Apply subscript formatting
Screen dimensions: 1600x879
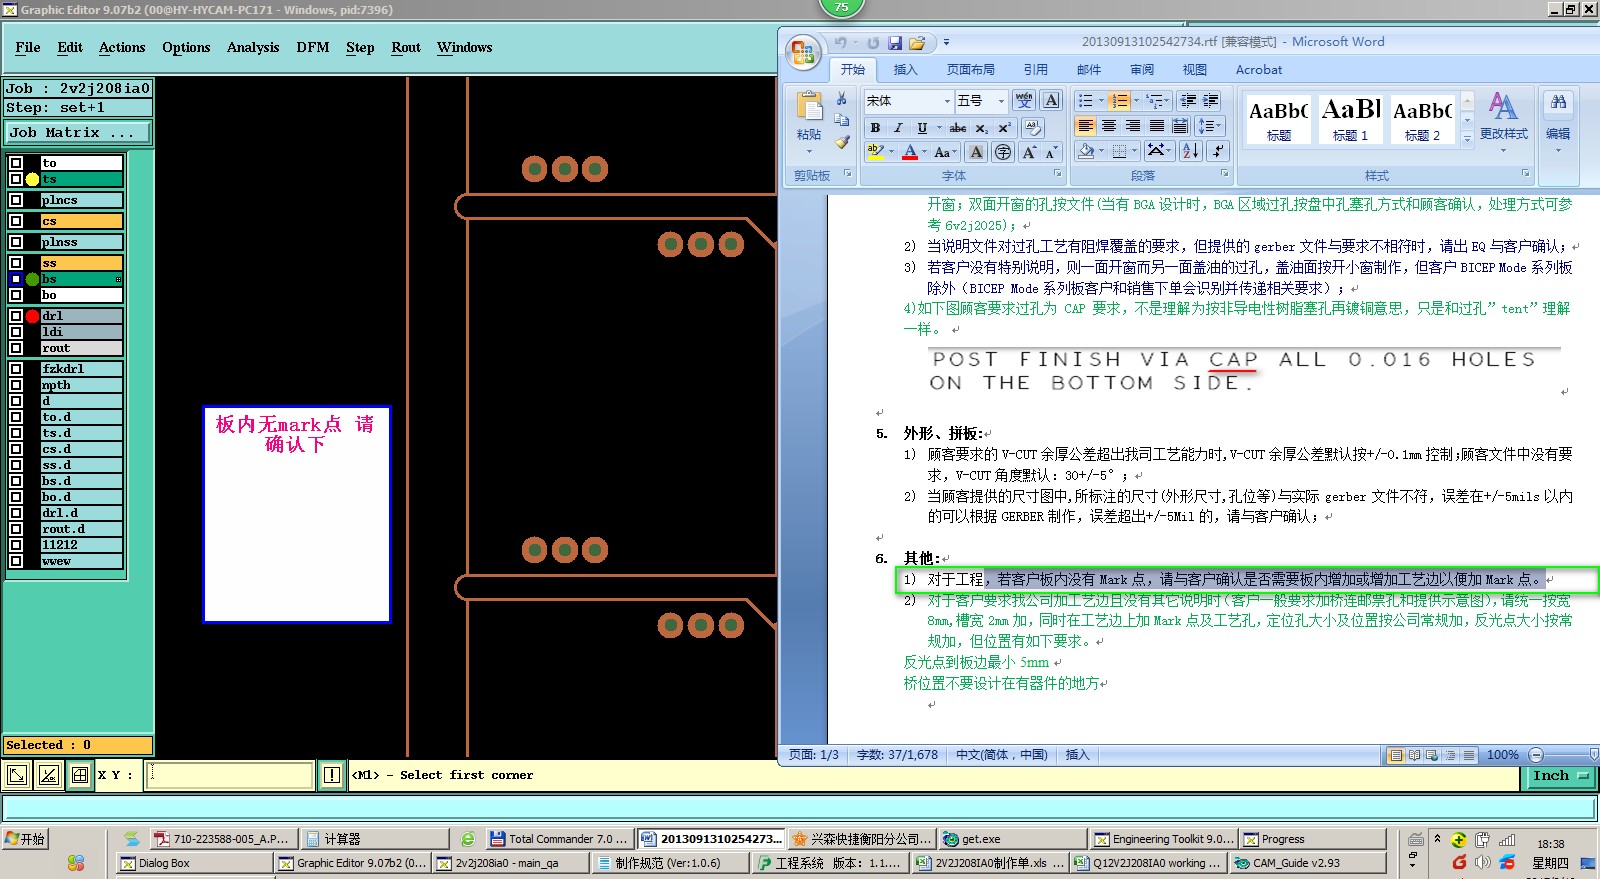982,128
